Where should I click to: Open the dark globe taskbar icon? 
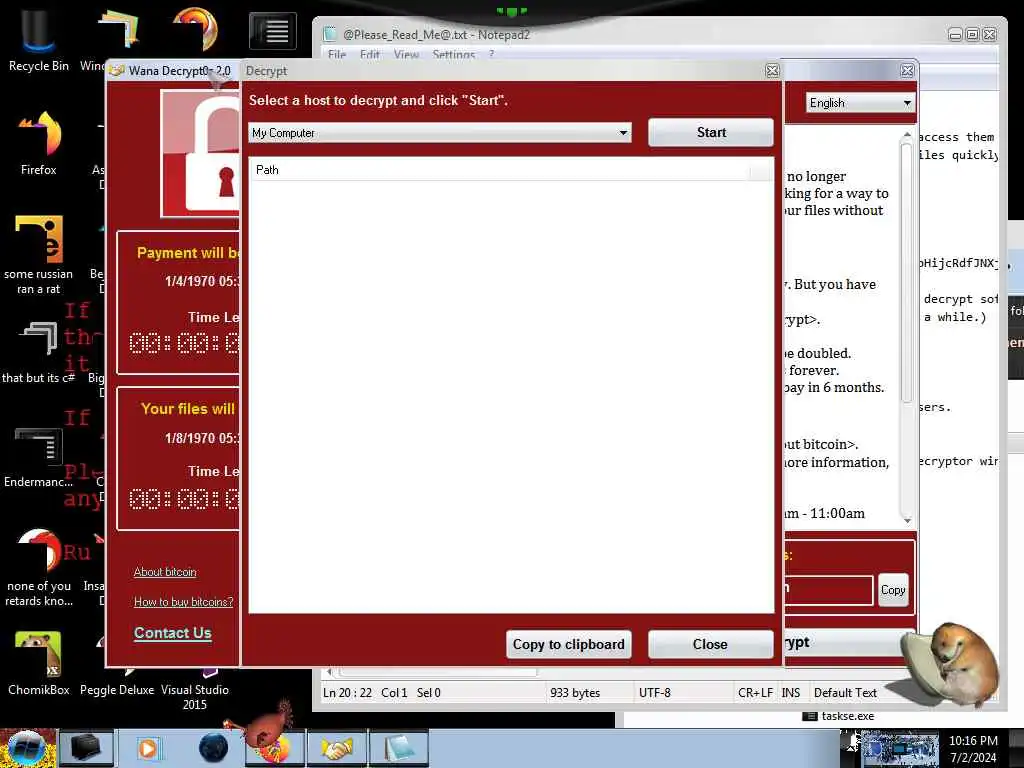pyautogui.click(x=213, y=748)
